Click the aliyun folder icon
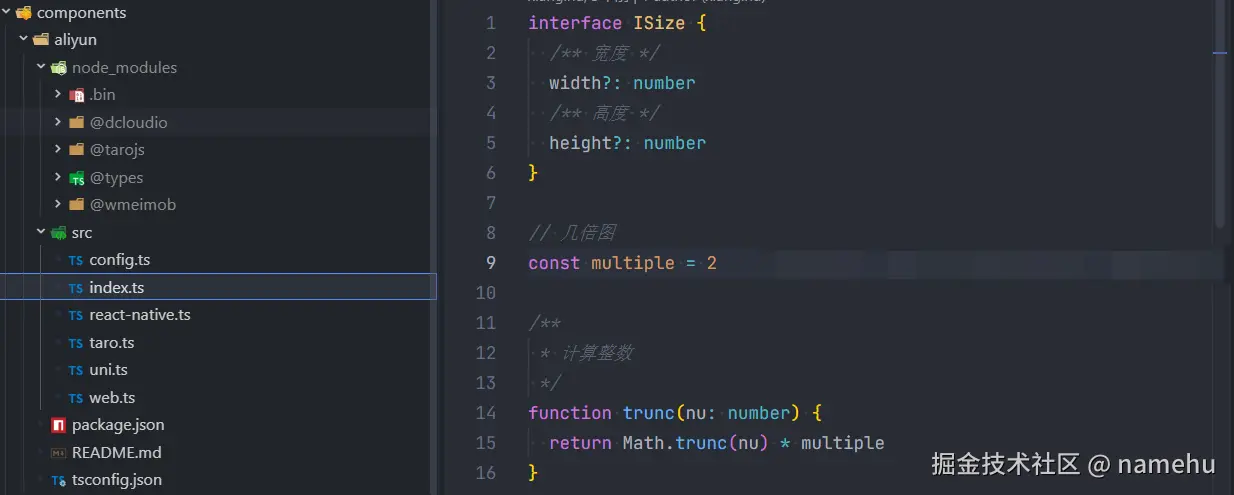The width and height of the screenshot is (1234, 495). [41, 40]
